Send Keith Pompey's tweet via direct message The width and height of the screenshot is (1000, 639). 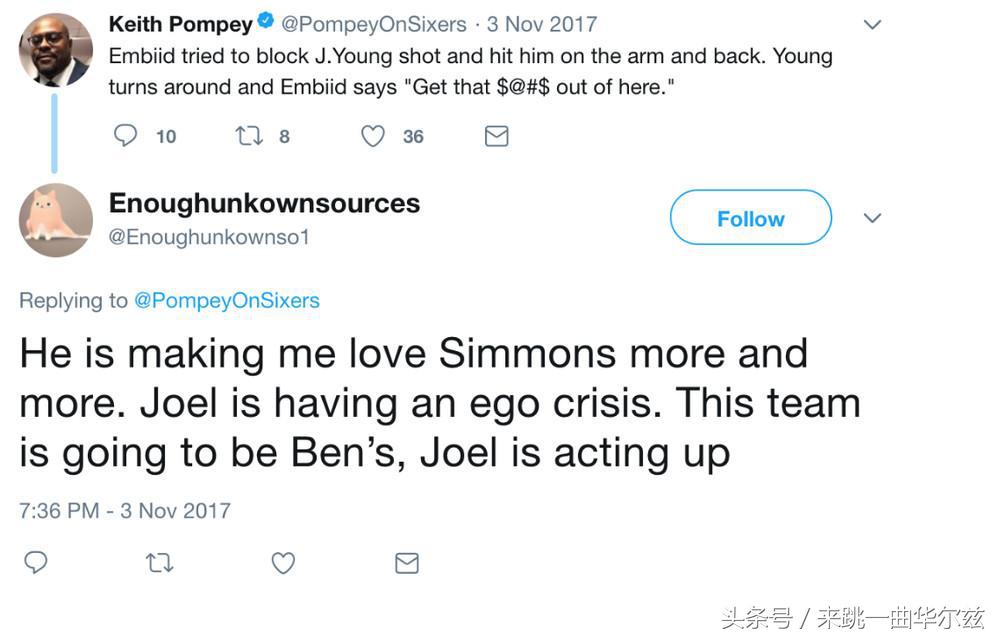click(x=496, y=136)
